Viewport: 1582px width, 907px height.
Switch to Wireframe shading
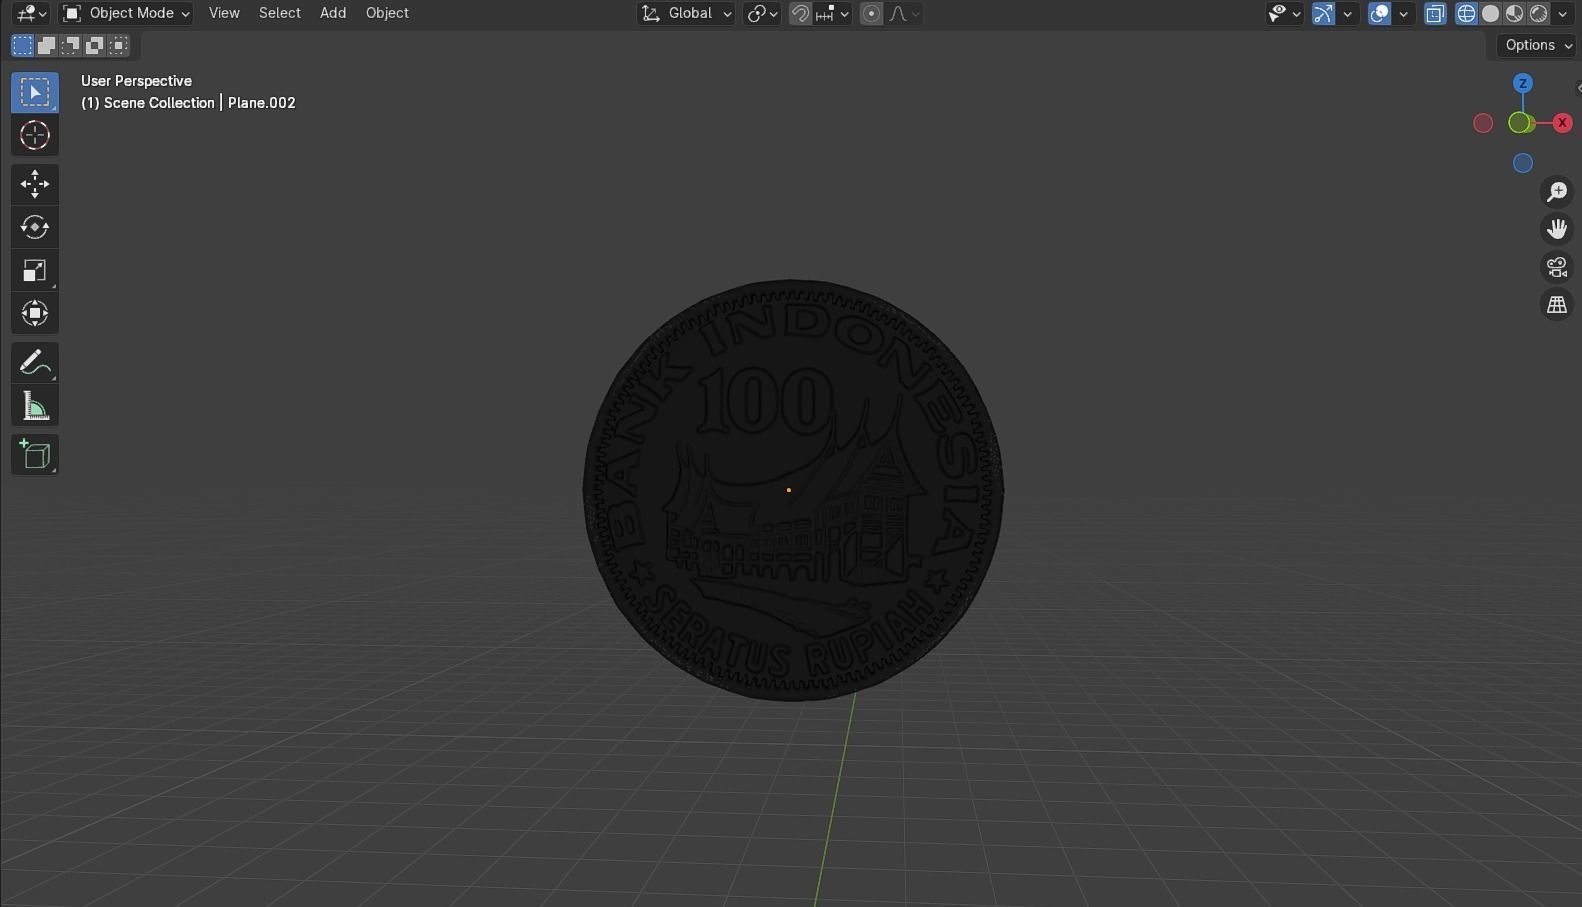[x=1466, y=13]
